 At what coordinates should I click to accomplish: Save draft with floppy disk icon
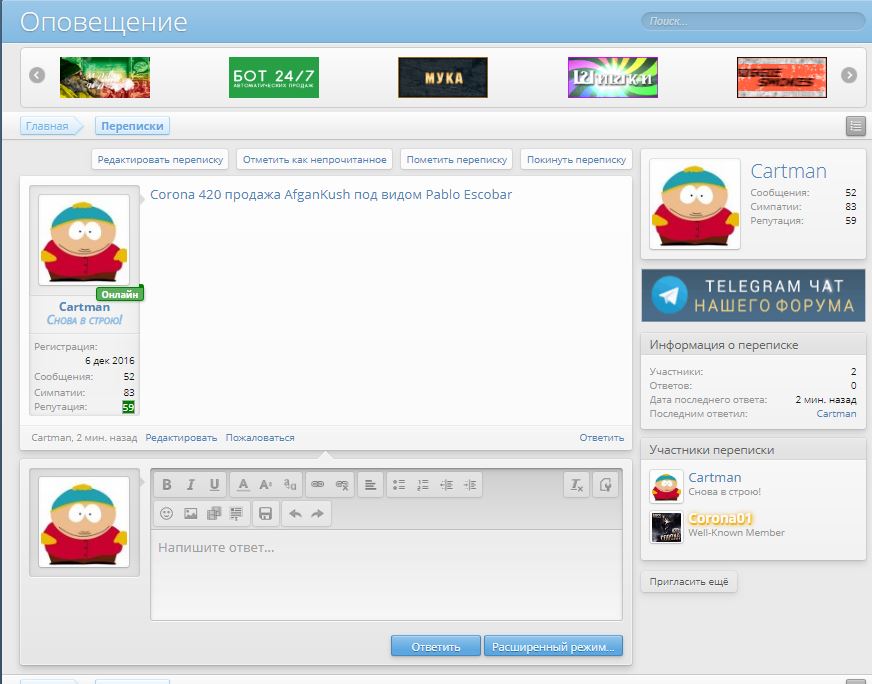265,513
